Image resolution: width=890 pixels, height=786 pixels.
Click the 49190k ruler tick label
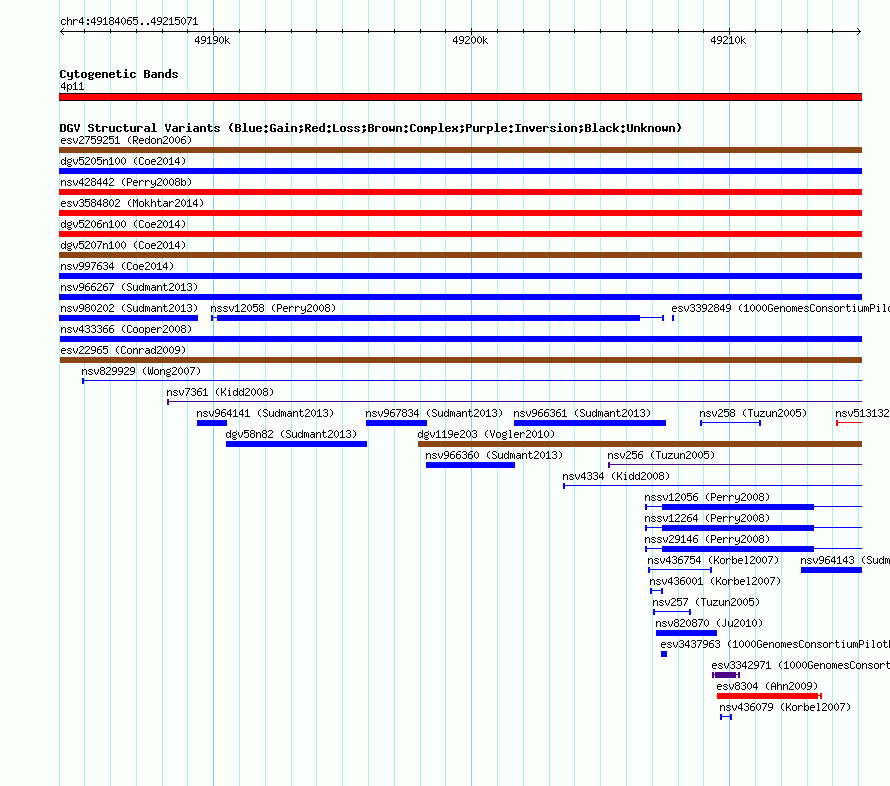pos(212,40)
